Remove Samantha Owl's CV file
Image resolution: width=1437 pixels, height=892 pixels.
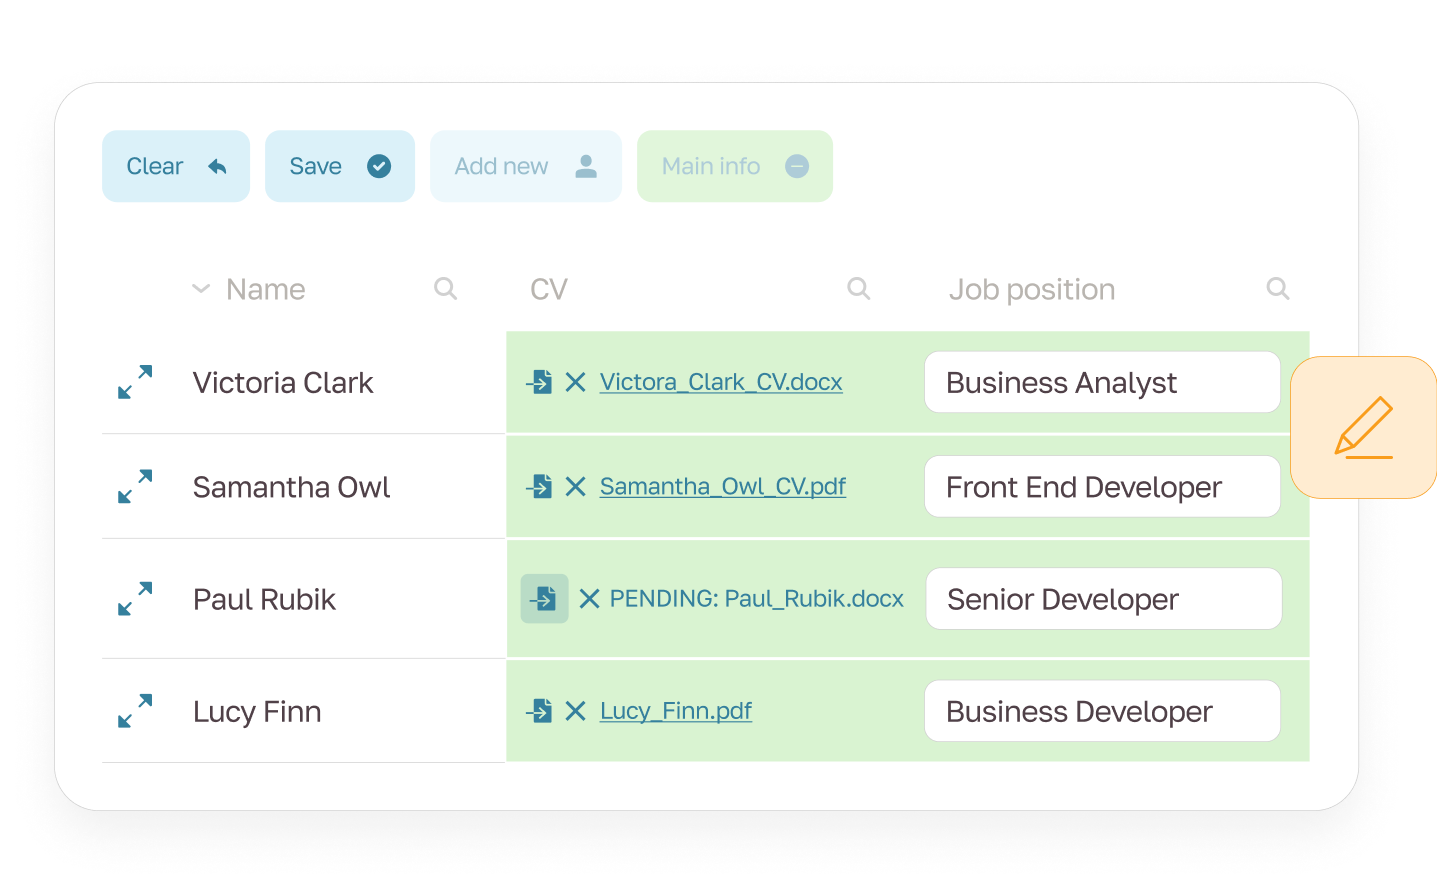pos(575,487)
